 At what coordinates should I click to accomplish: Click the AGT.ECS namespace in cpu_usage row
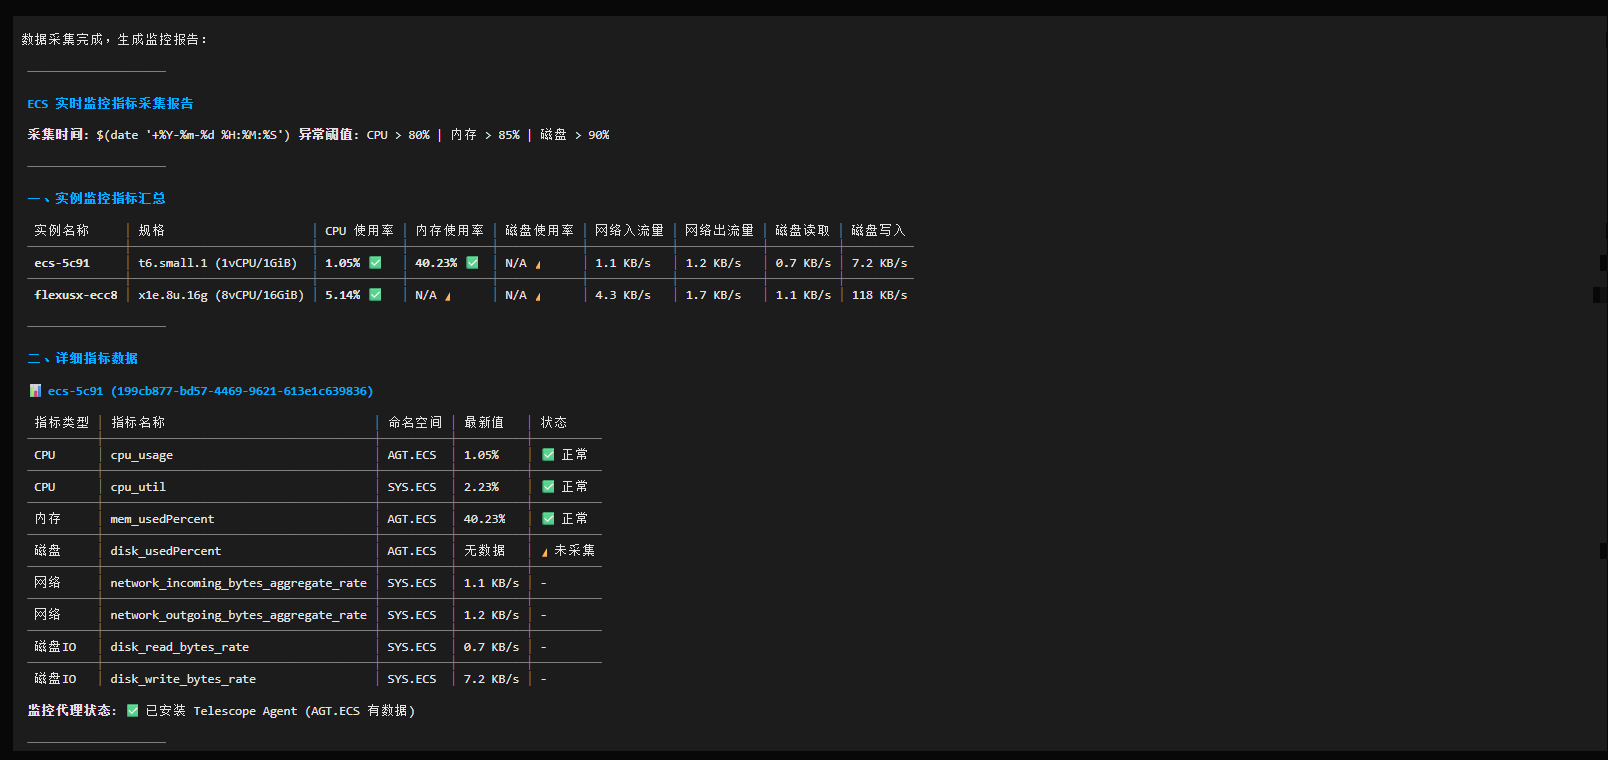point(412,455)
